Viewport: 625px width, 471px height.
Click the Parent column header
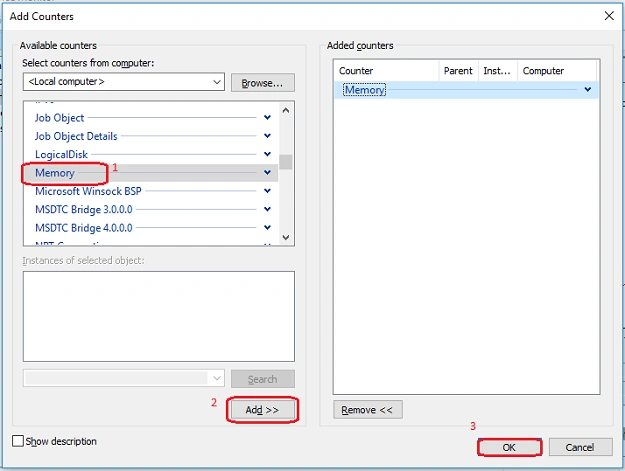point(458,71)
